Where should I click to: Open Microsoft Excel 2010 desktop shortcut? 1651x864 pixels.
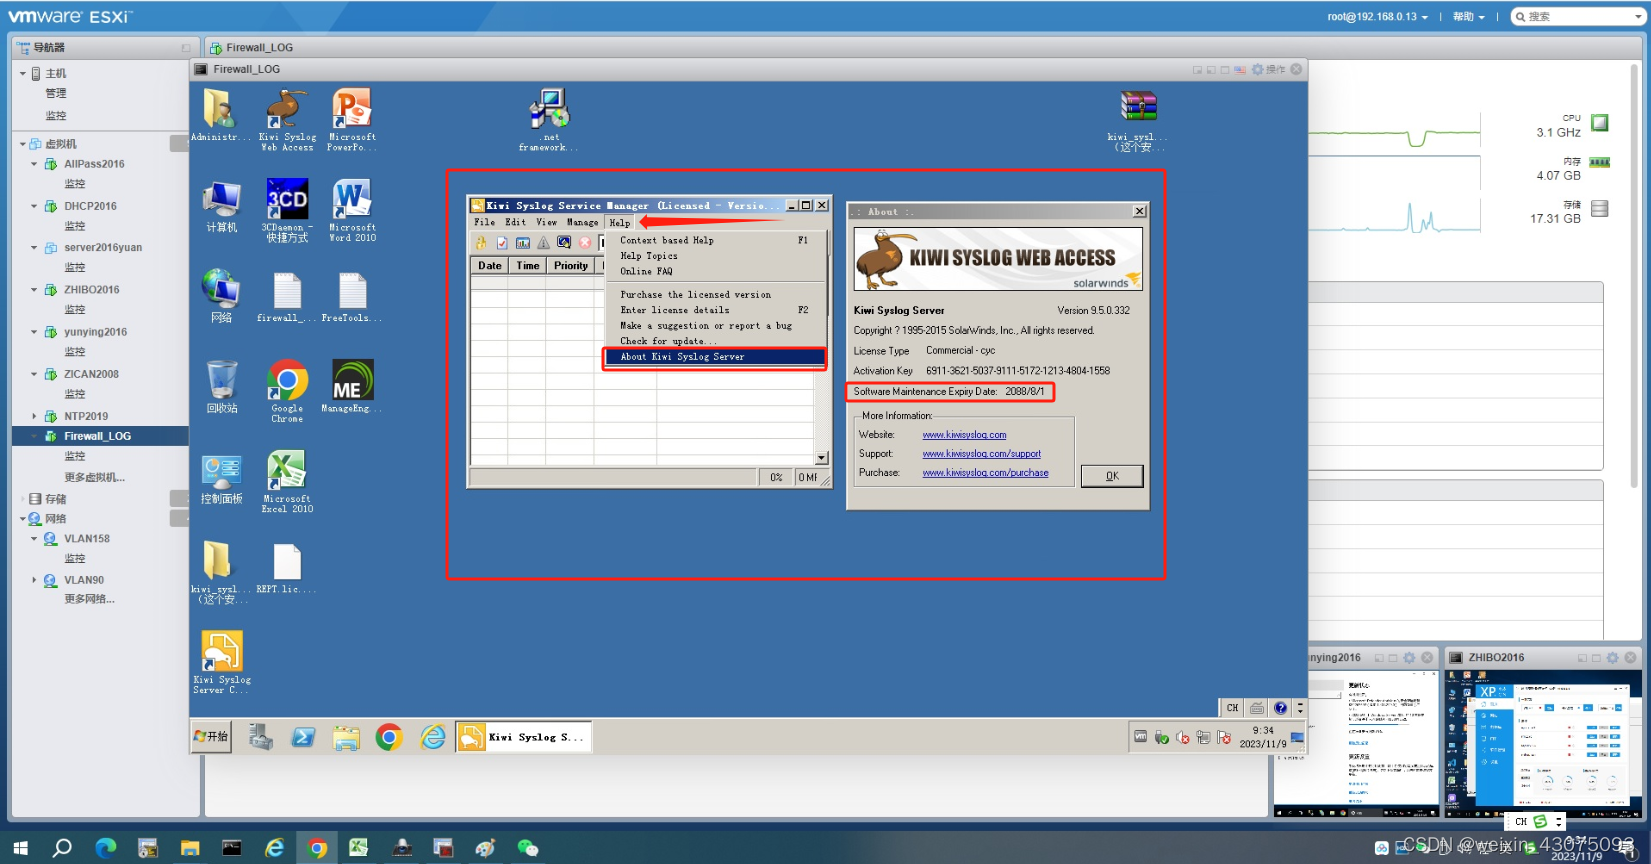coord(287,481)
